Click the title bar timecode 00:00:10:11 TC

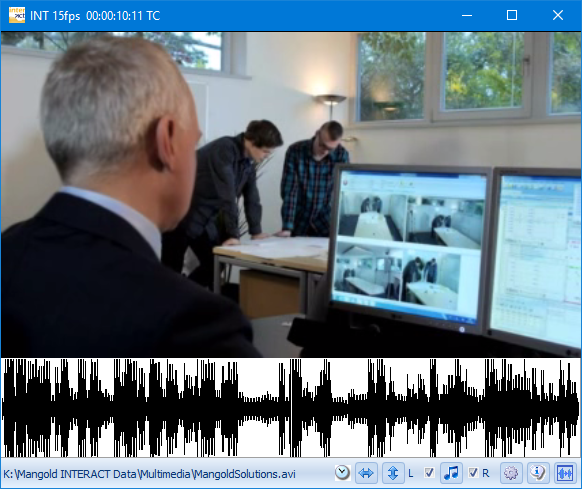point(123,16)
